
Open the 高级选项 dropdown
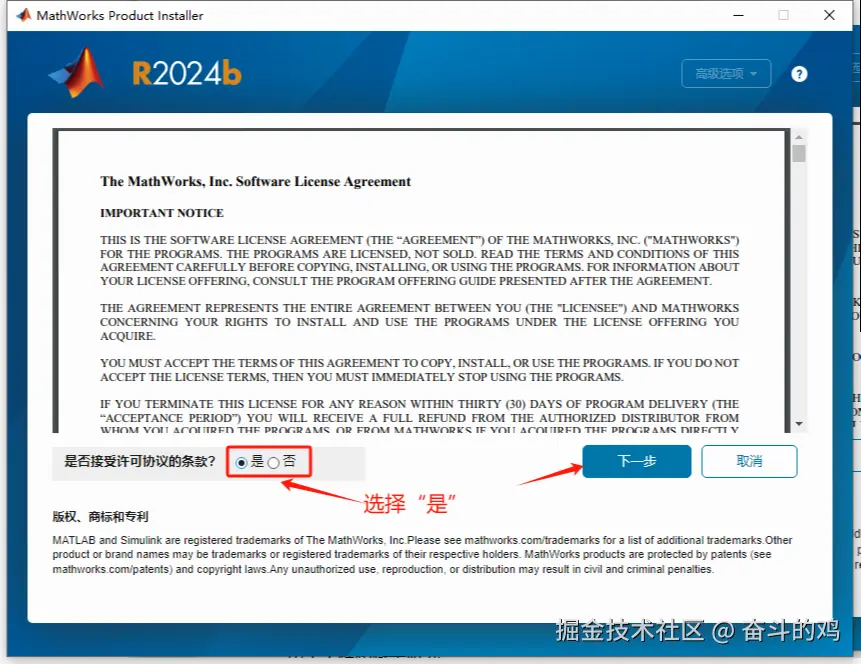pyautogui.click(x=726, y=74)
